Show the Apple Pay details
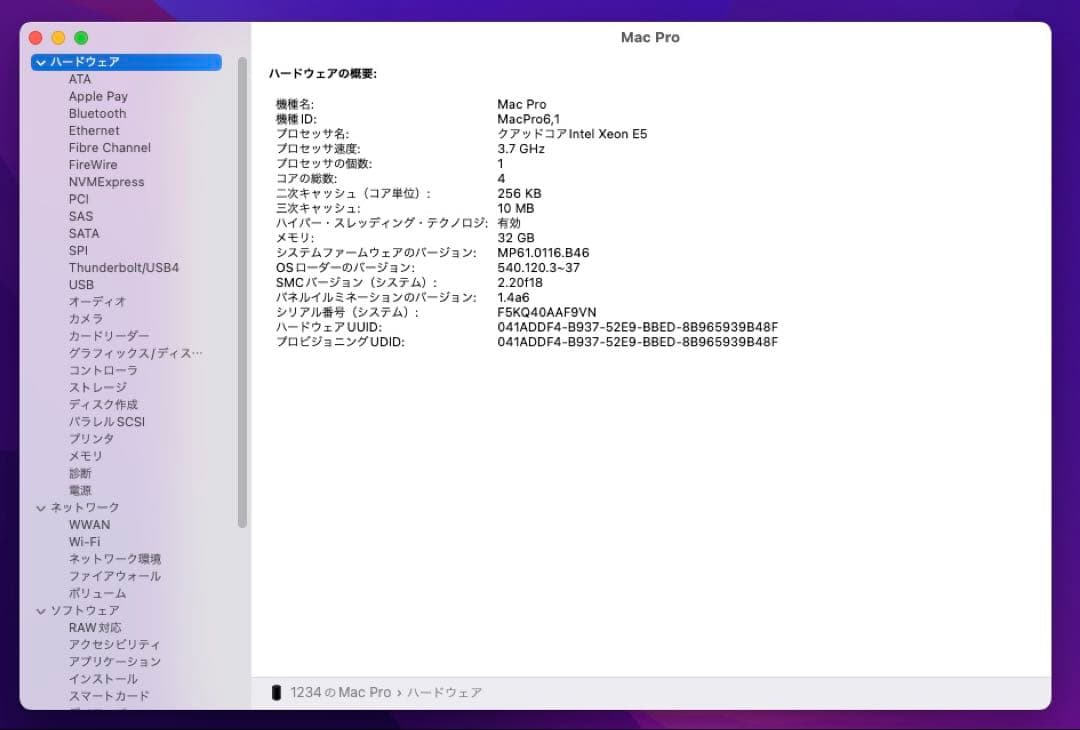Viewport: 1080px width, 730px height. pyautogui.click(x=98, y=97)
